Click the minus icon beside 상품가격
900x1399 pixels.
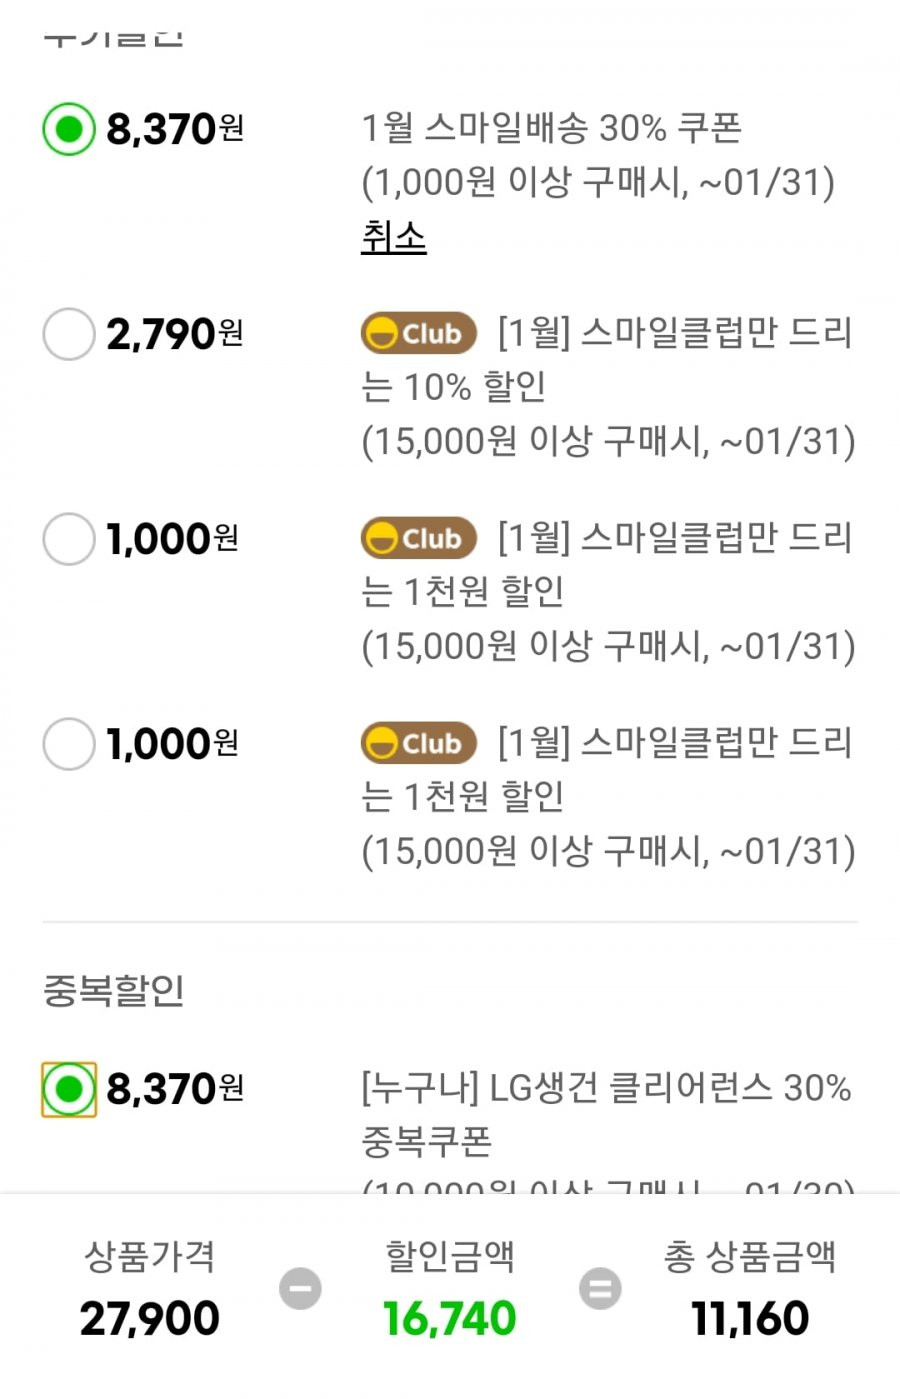(300, 1288)
